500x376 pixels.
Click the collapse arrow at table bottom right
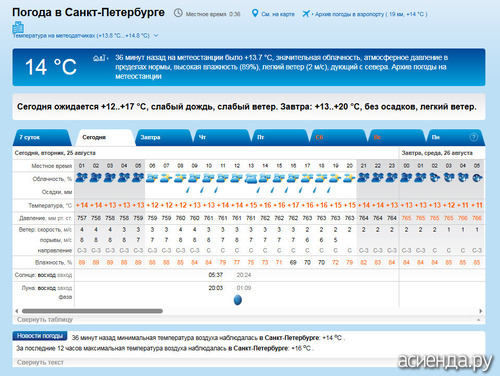[478, 320]
